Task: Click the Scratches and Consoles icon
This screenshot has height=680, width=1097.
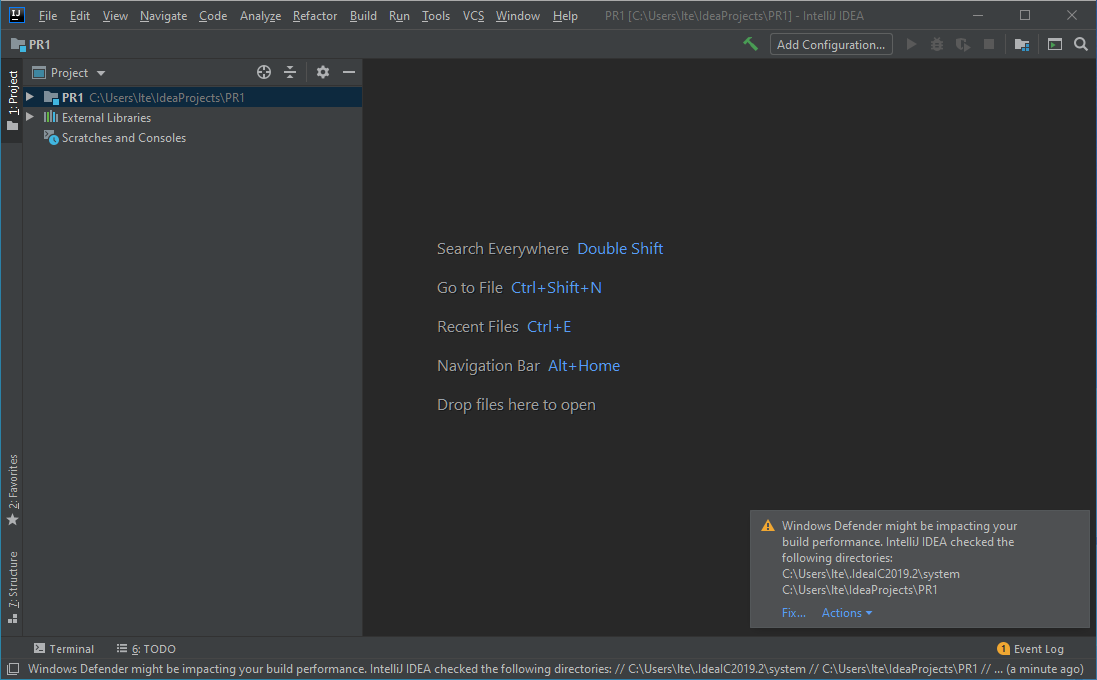Action: (51, 137)
